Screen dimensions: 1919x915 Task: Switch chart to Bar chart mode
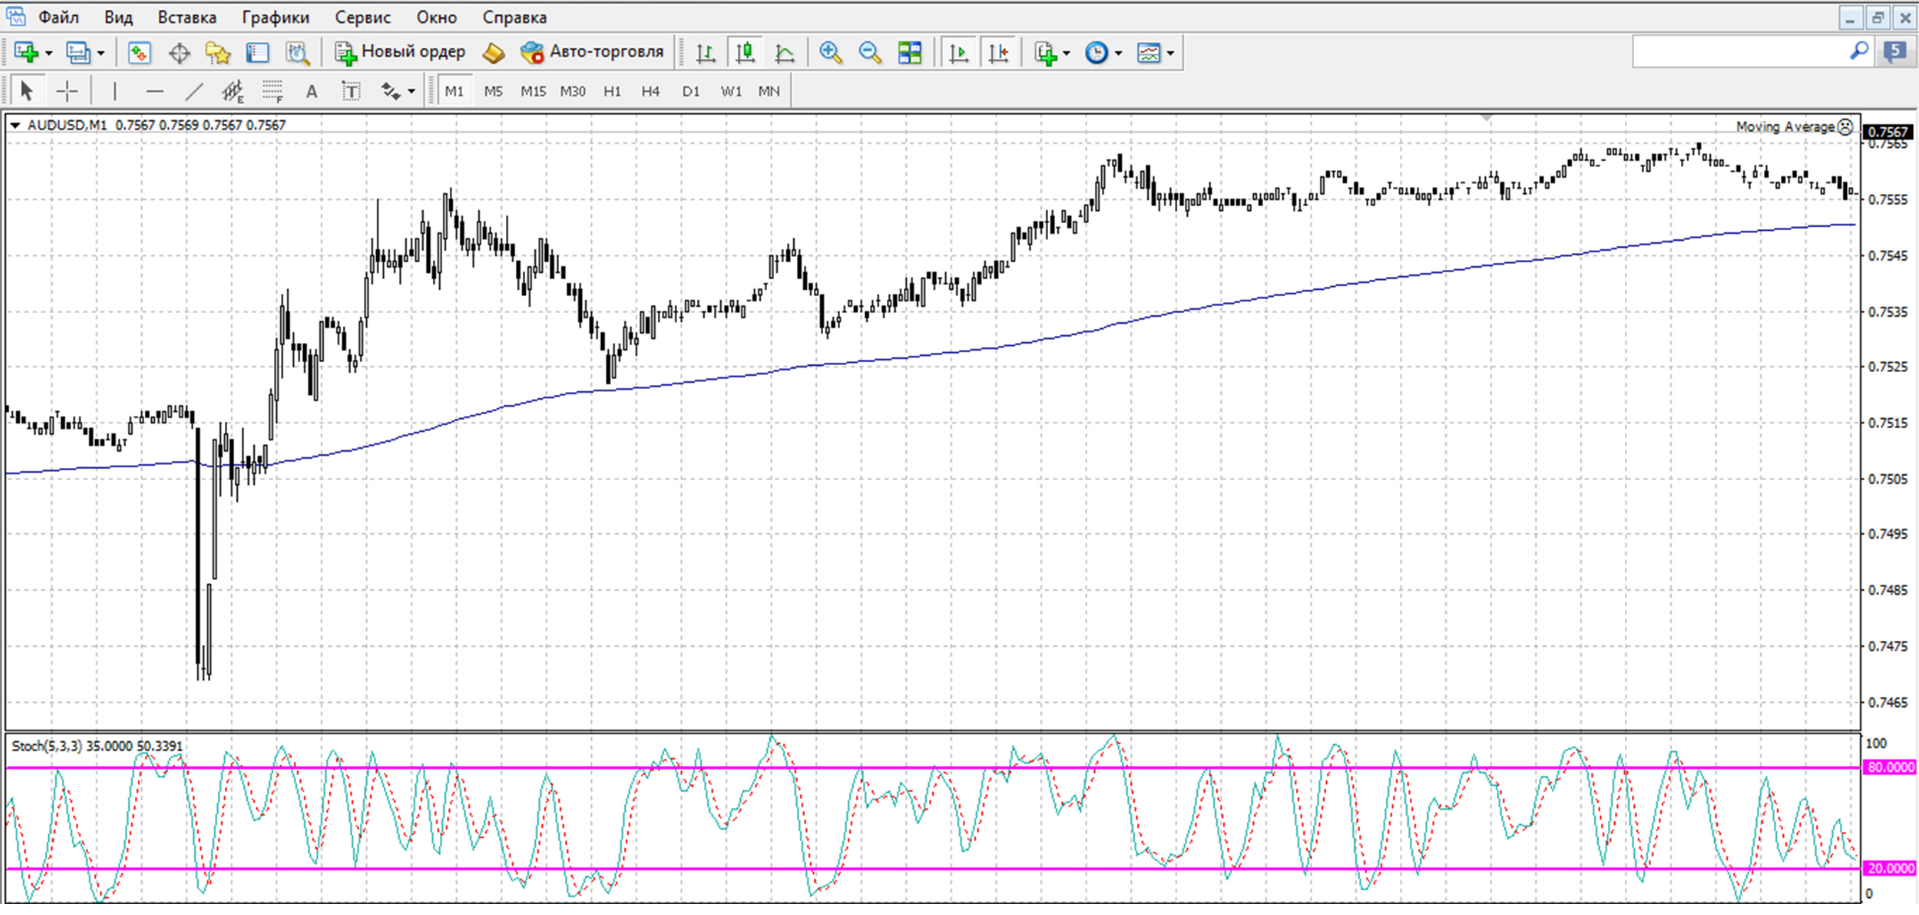[706, 53]
